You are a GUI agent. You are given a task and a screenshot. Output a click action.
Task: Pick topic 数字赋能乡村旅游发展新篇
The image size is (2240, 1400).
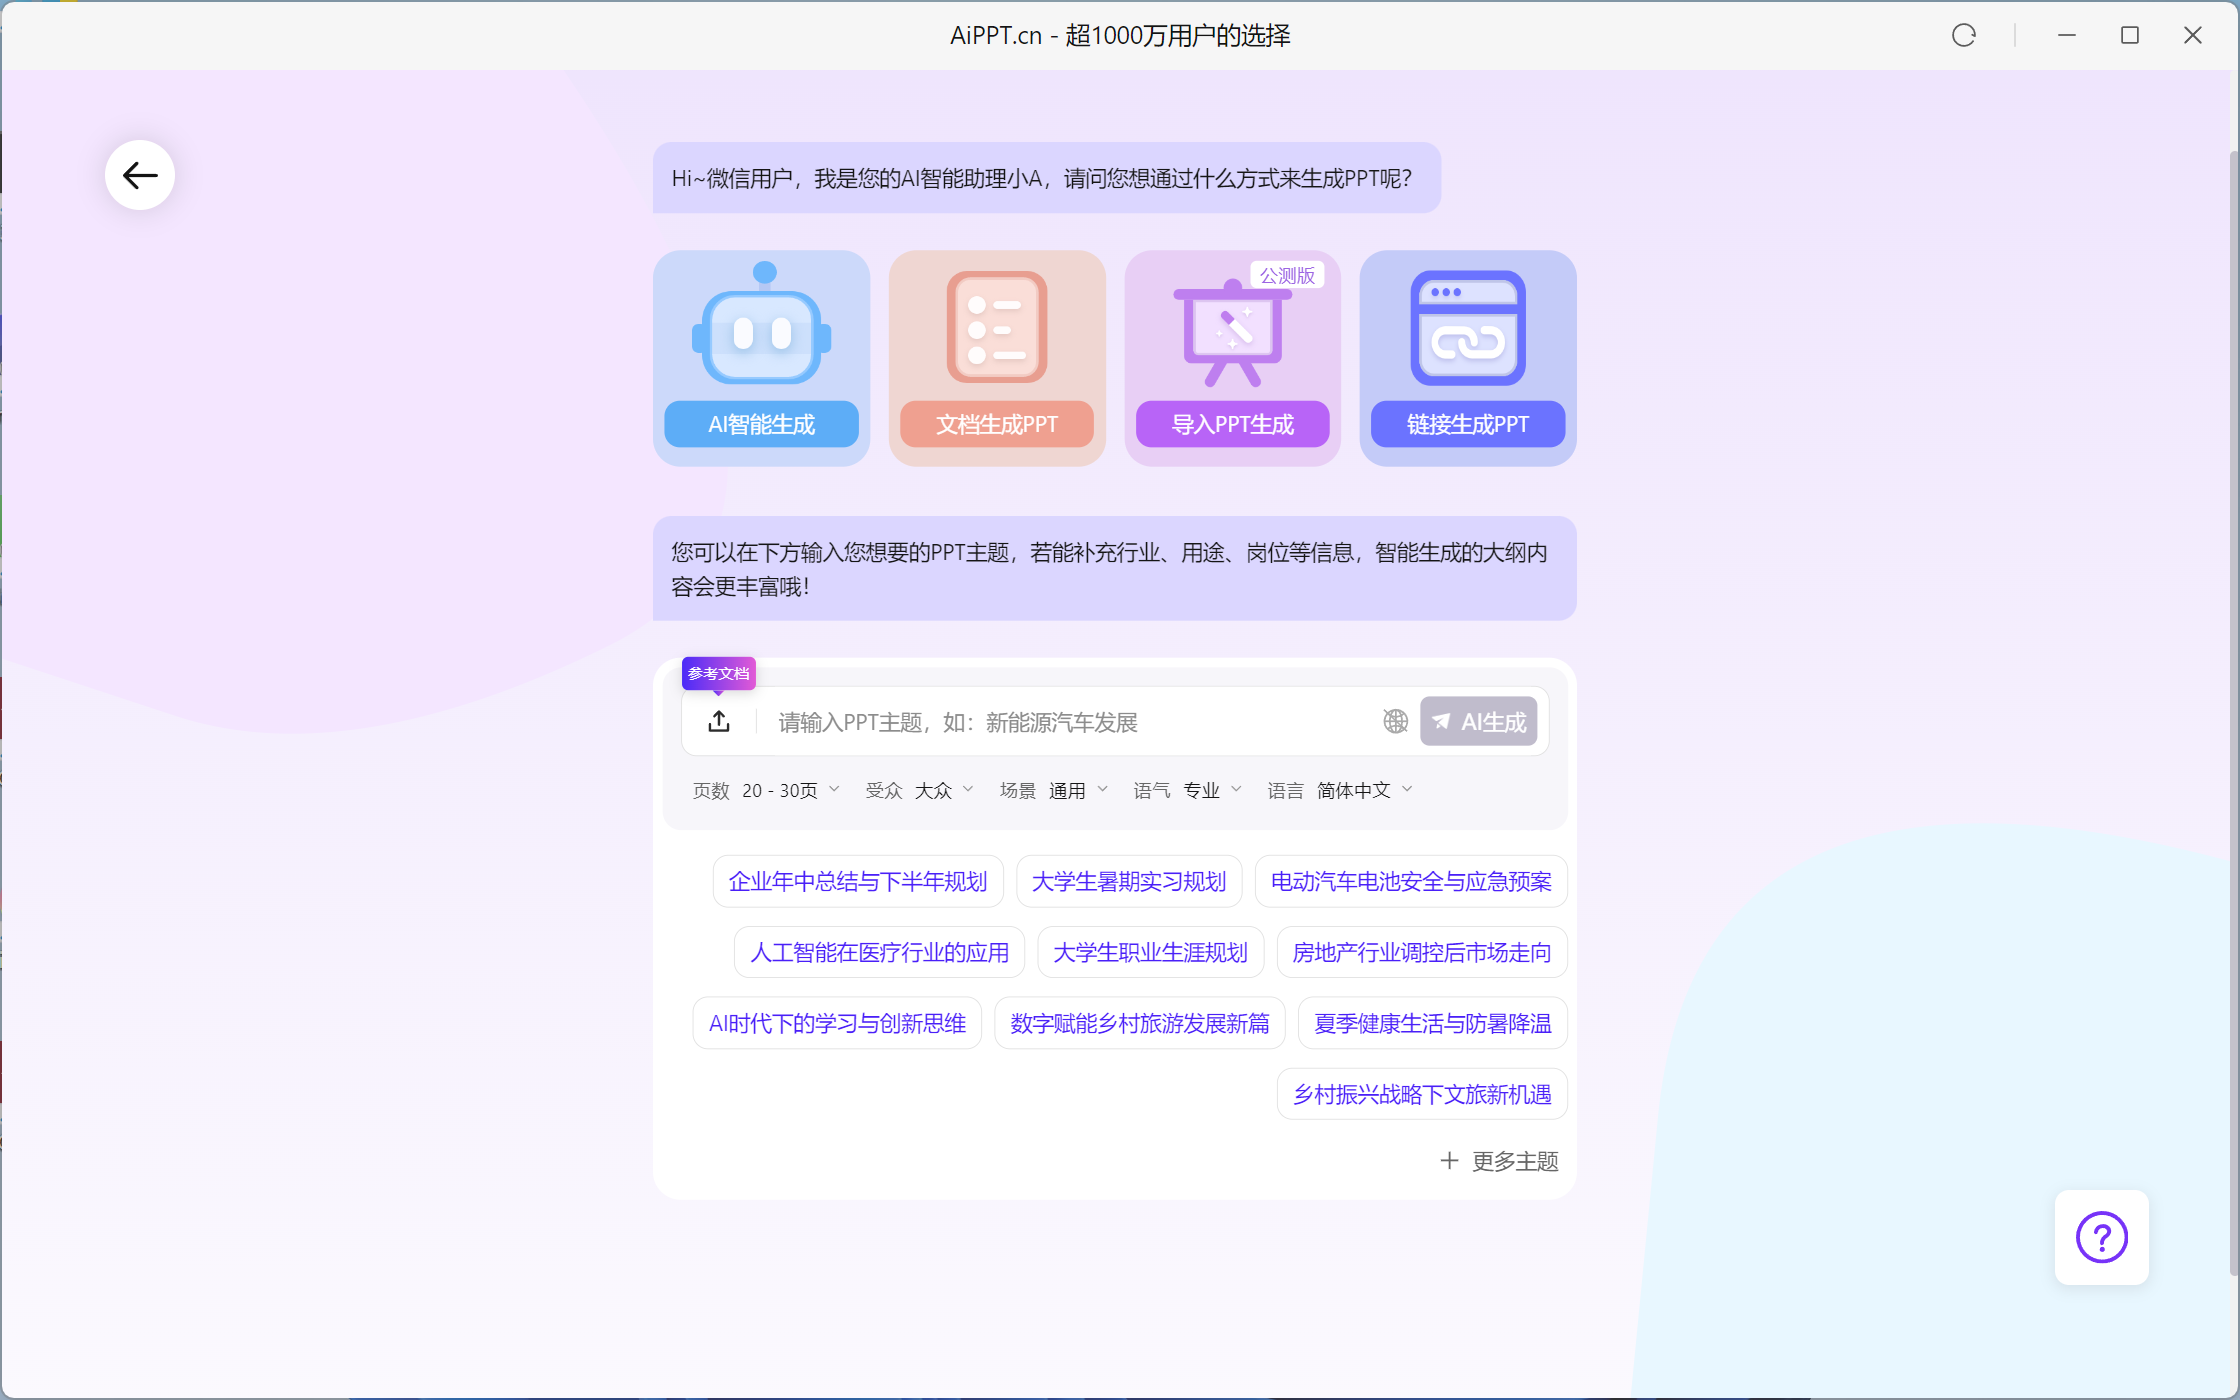(x=1140, y=1024)
